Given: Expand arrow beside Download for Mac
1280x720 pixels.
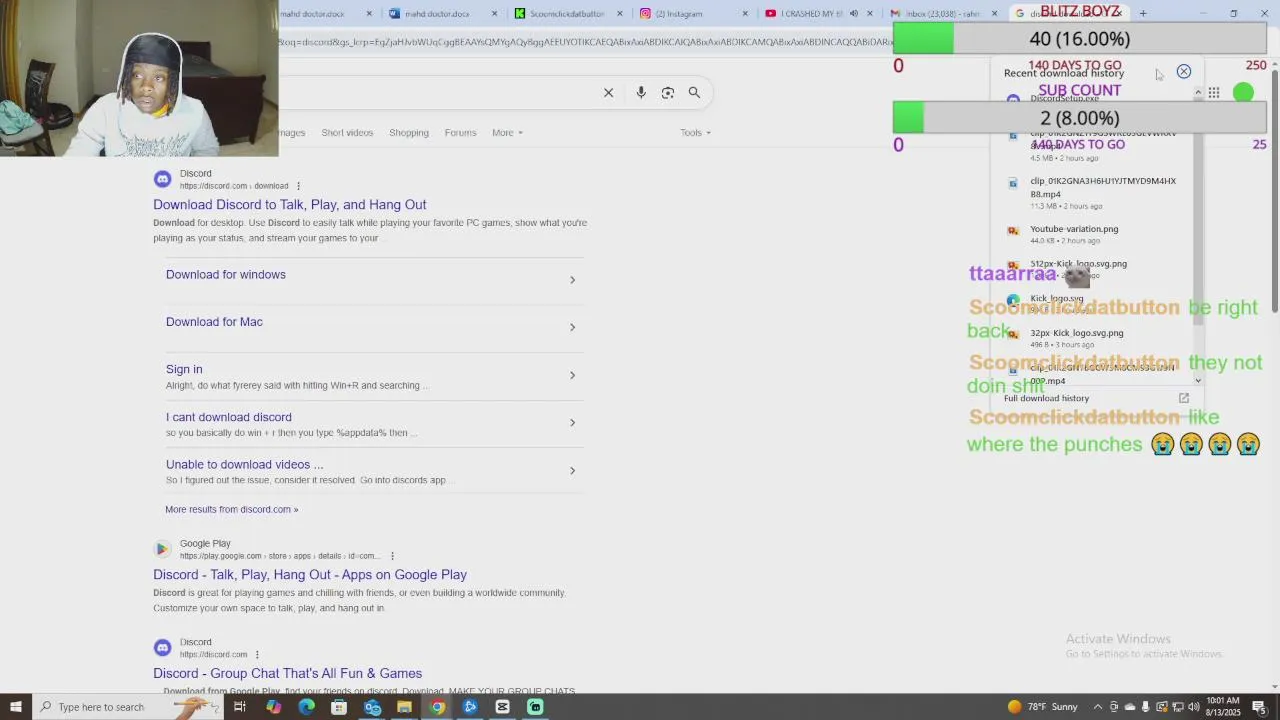Looking at the screenshot, I should coord(572,327).
